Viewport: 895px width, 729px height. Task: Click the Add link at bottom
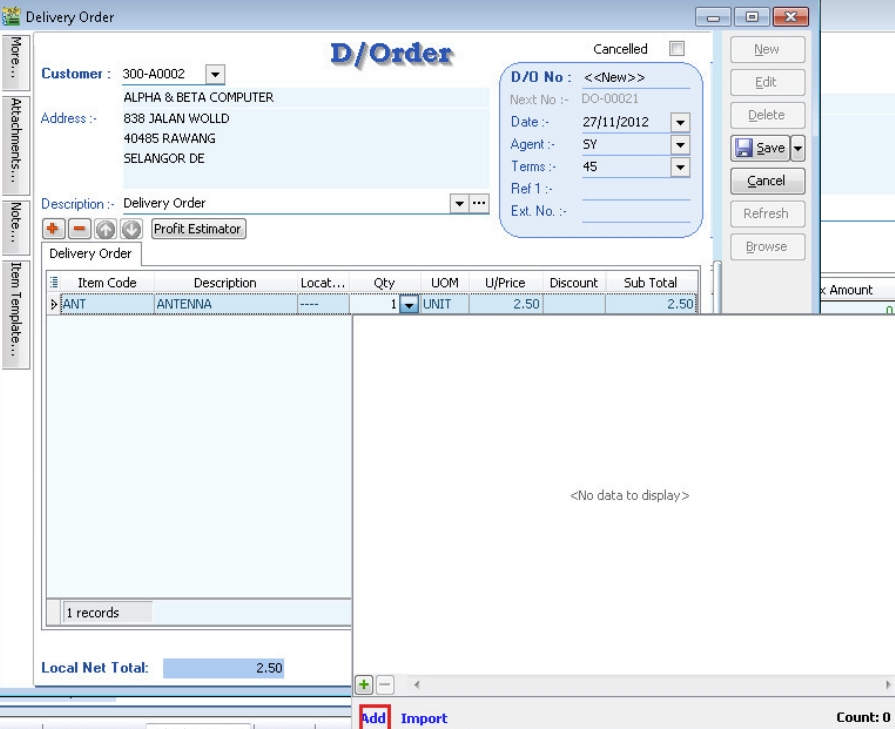[374, 718]
